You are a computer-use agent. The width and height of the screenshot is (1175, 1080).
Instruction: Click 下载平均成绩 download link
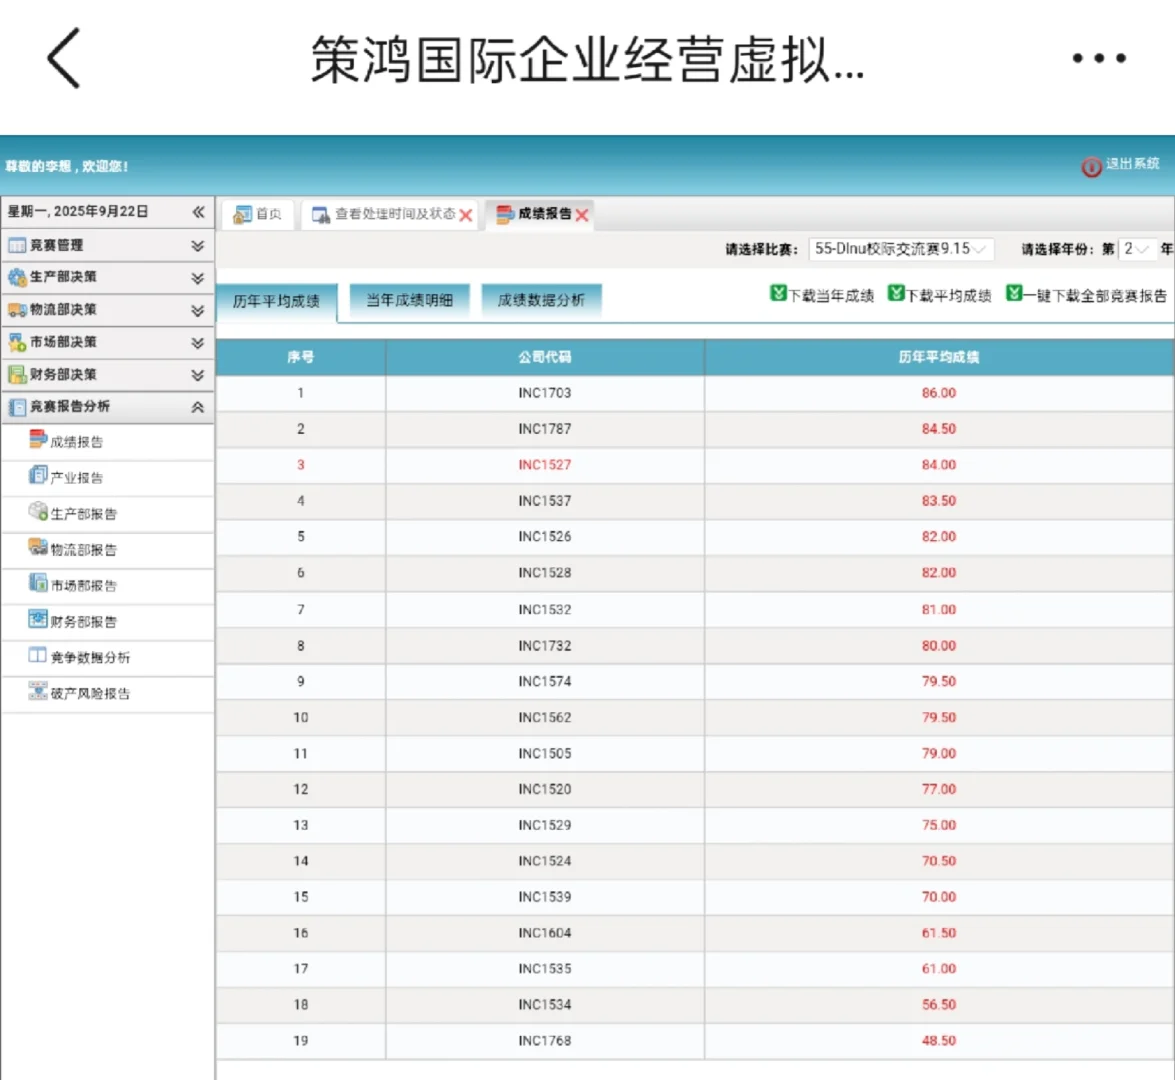[x=949, y=296]
